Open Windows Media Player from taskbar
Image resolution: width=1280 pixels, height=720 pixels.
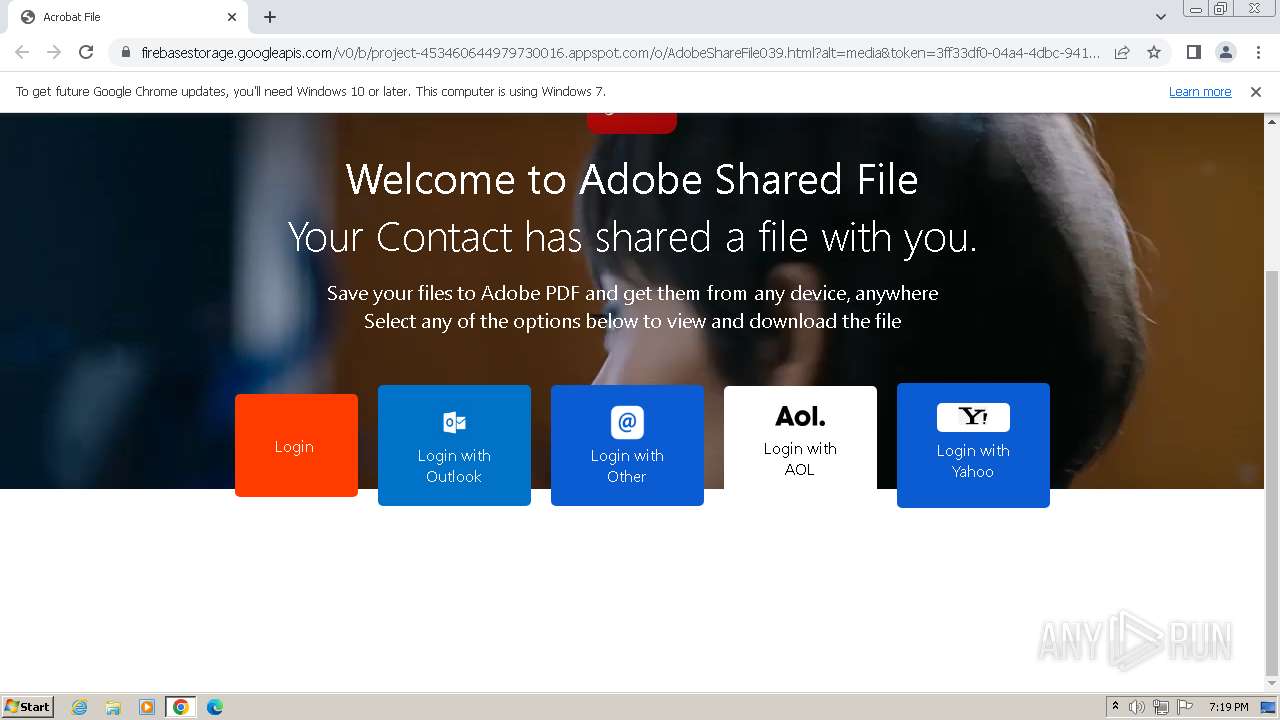(147, 707)
